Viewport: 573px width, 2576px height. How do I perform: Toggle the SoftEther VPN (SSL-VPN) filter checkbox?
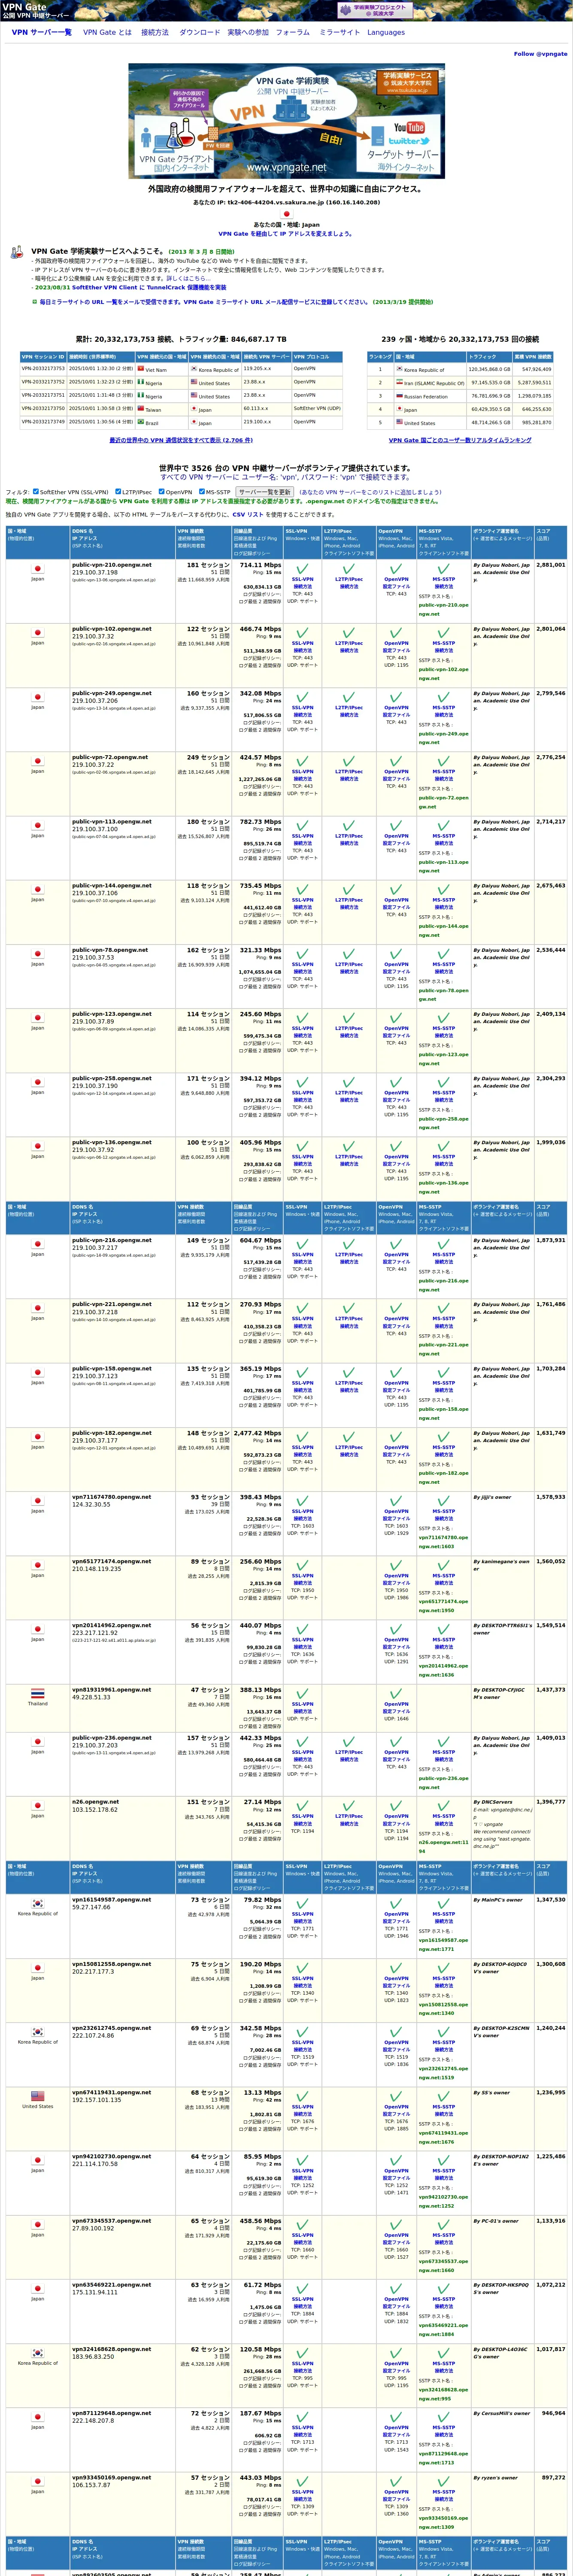coord(36,492)
